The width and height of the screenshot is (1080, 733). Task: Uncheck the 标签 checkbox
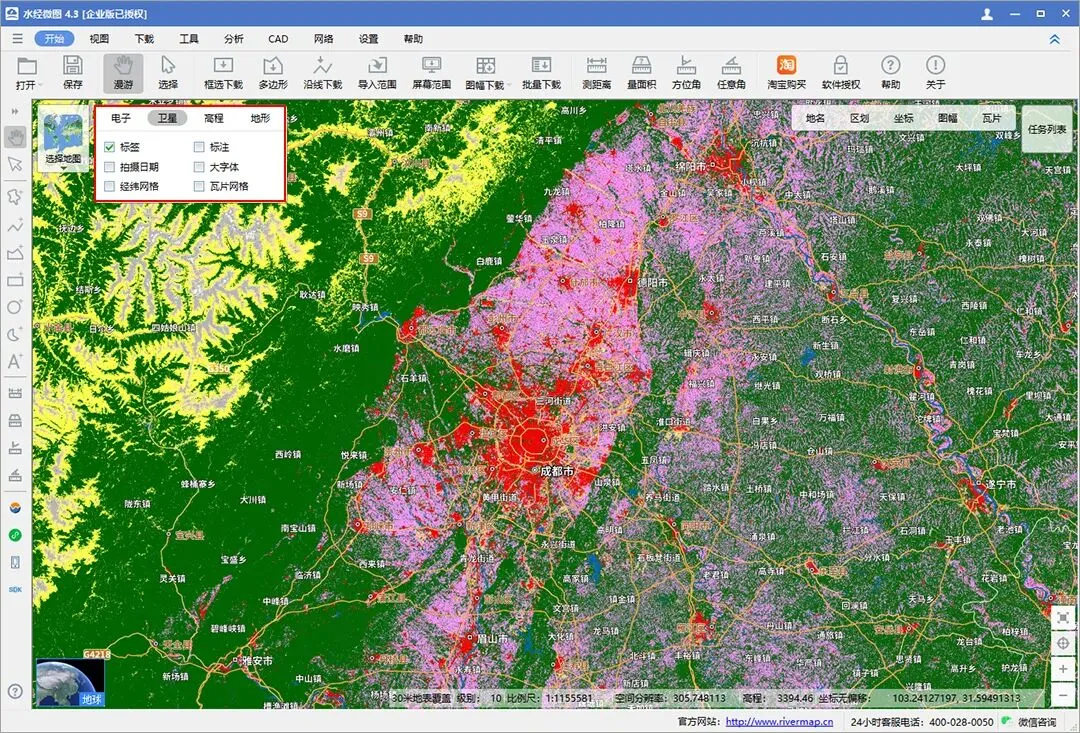[110, 147]
